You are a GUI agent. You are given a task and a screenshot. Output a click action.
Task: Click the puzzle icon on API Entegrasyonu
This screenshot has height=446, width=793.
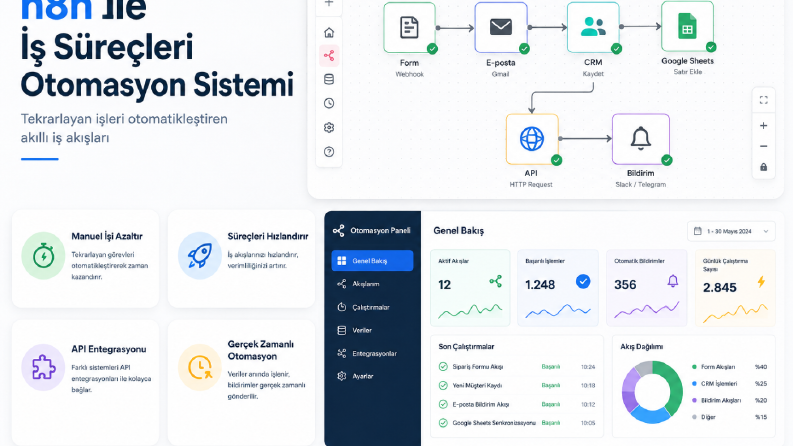tap(43, 368)
